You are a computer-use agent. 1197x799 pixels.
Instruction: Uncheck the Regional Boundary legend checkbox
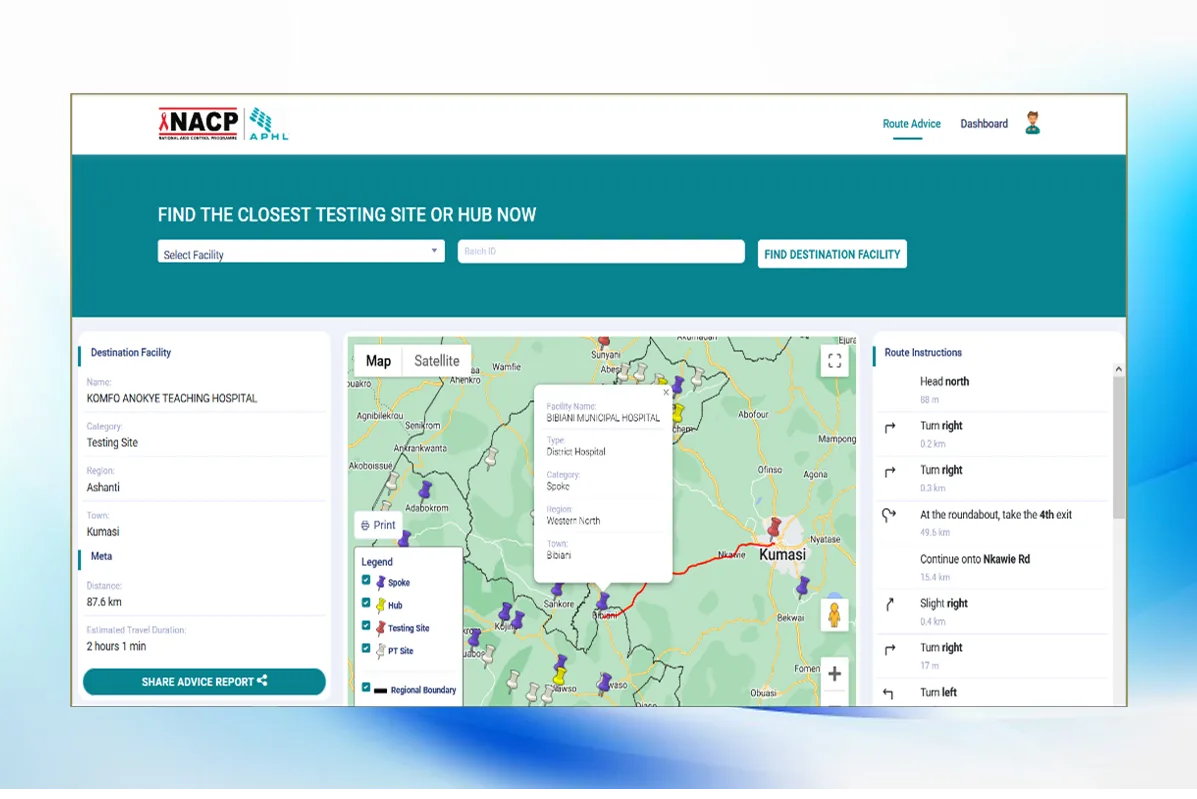366,687
